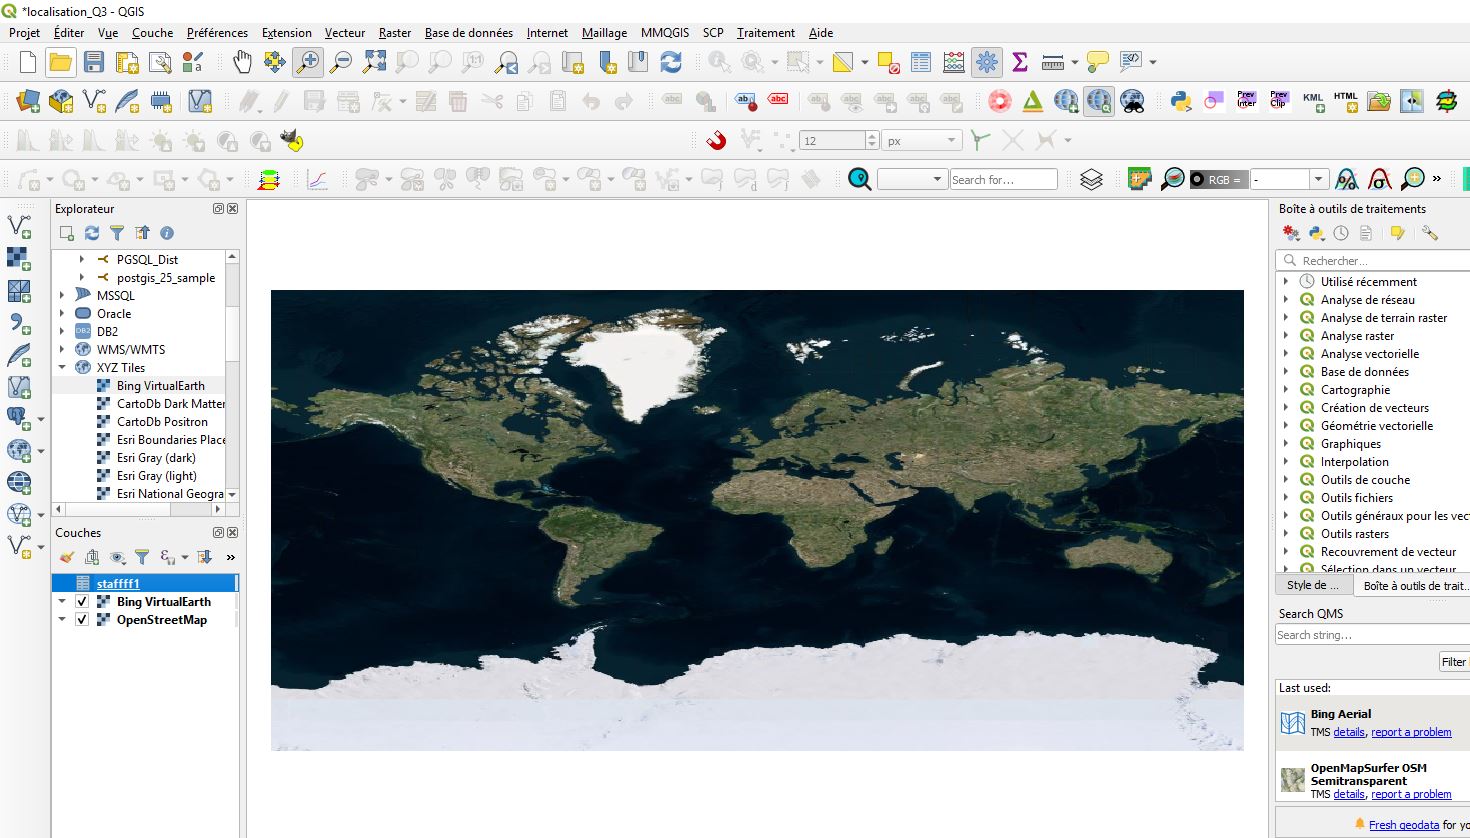This screenshot has height=838, width=1470.
Task: Uncheck the OpenStreetMap layer visibility
Action: click(82, 619)
